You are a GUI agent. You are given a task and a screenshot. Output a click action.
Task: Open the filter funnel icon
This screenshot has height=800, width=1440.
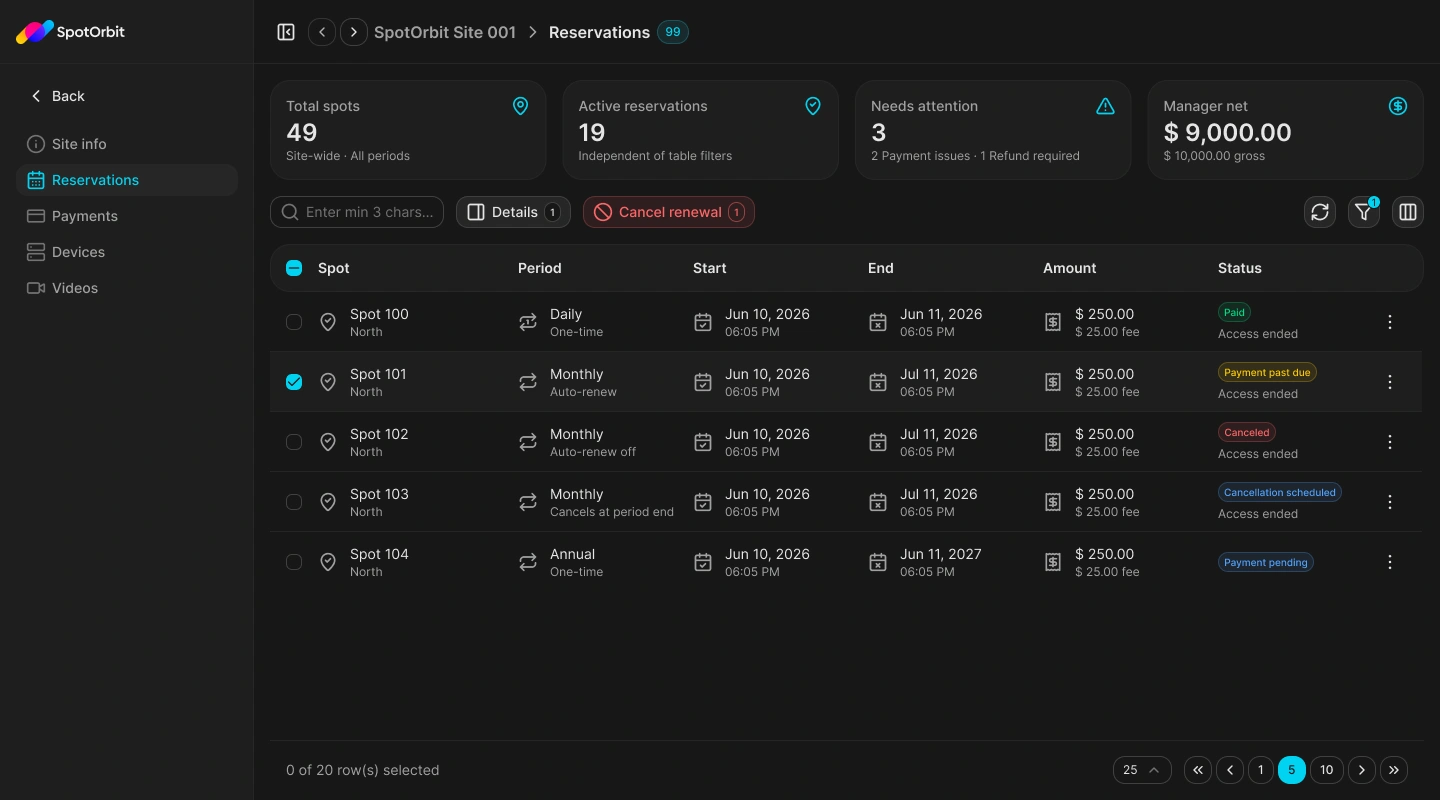click(1364, 212)
